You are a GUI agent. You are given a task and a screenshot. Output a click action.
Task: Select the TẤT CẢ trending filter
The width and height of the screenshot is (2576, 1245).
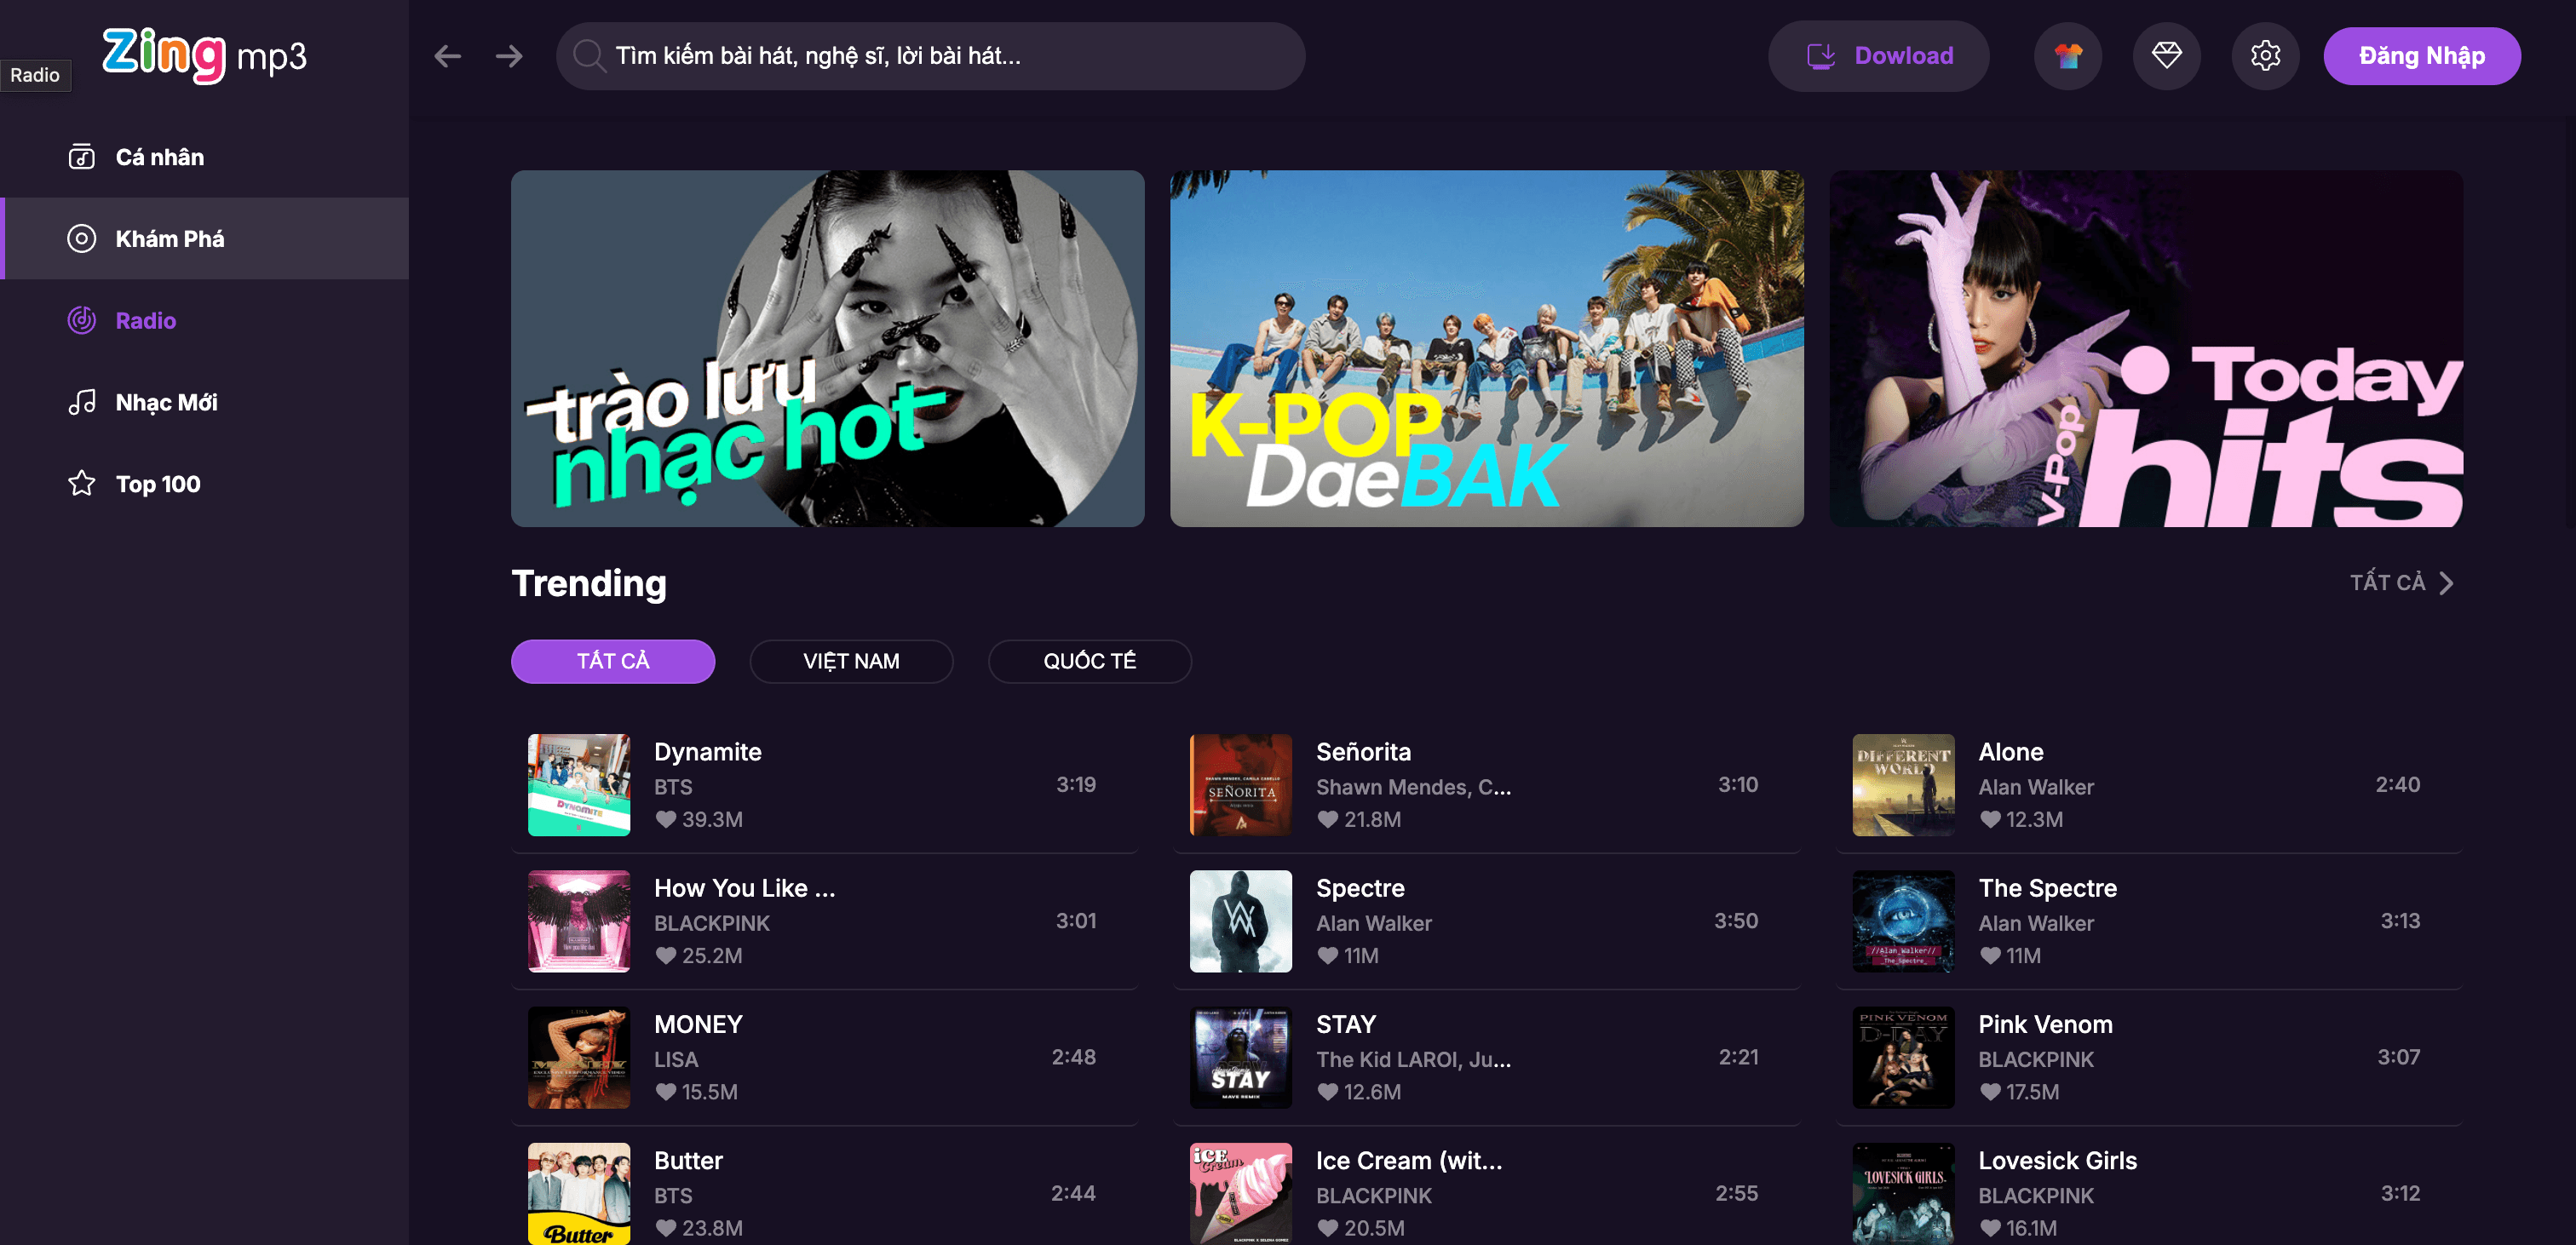613,661
